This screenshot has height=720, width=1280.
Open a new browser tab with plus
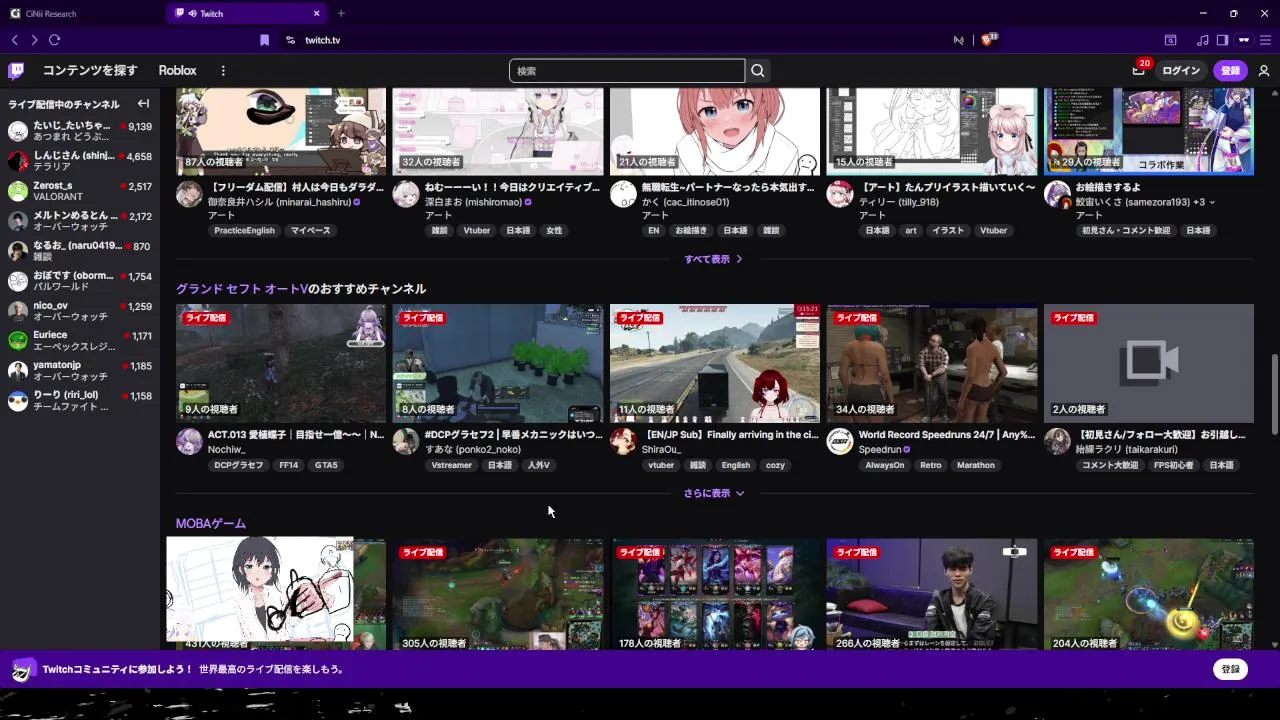(341, 14)
